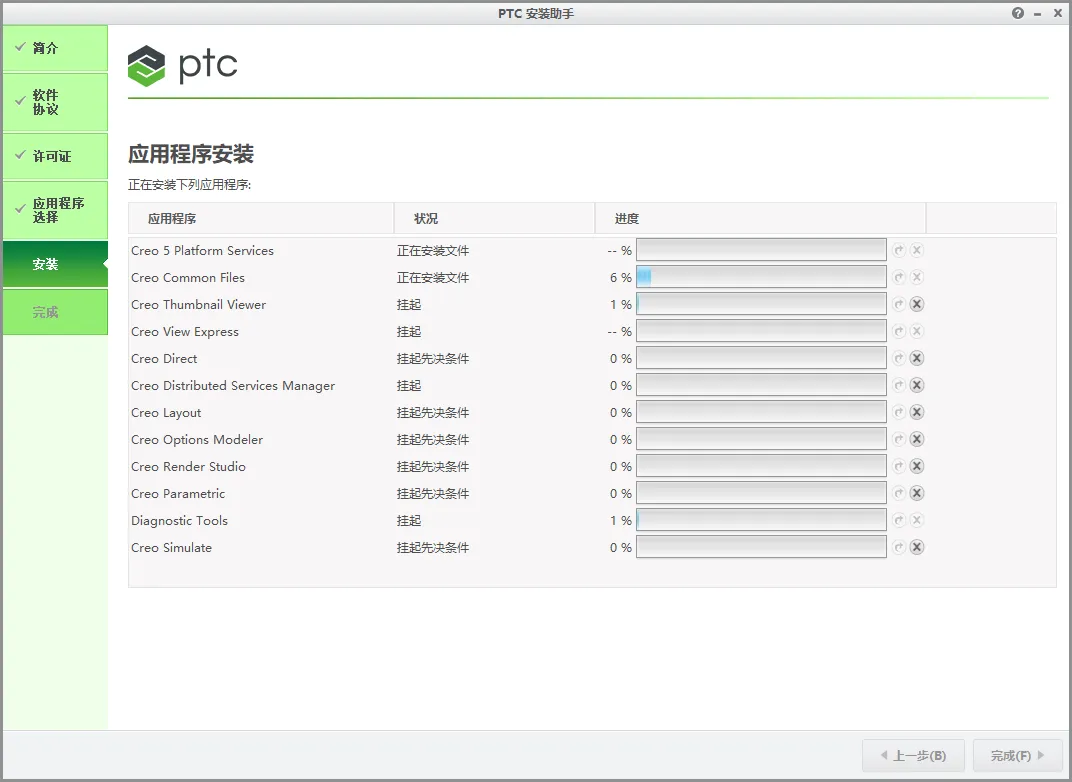Go to the 软件协议 step
1072x782 pixels.
click(x=55, y=102)
